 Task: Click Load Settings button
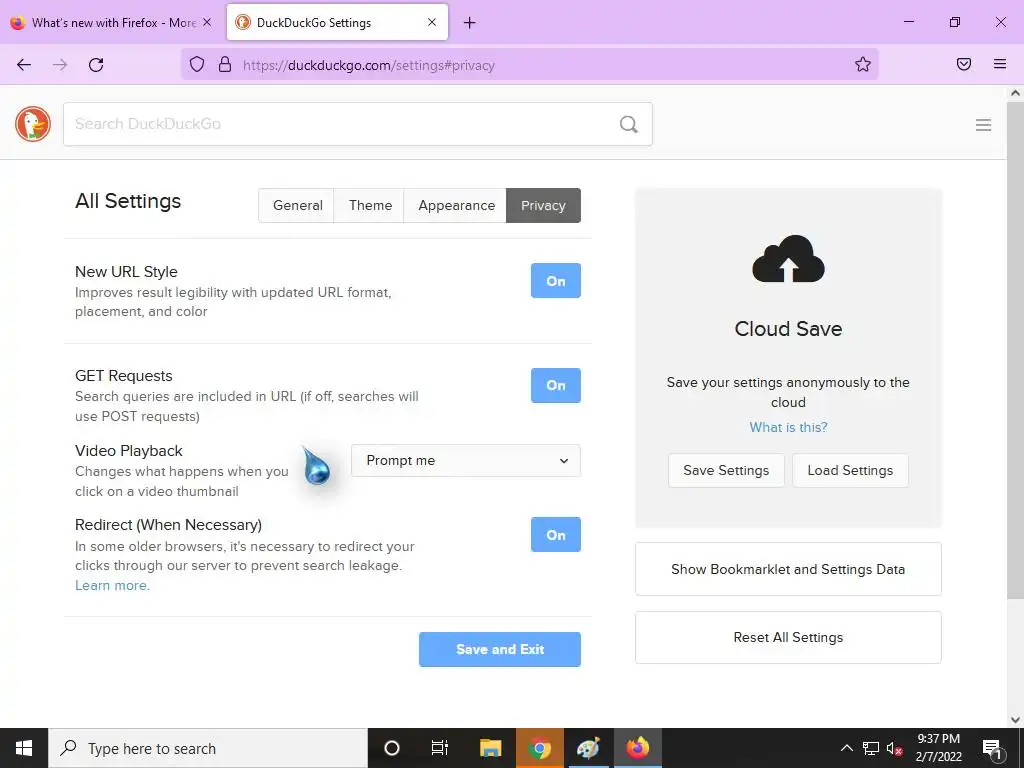coord(850,470)
